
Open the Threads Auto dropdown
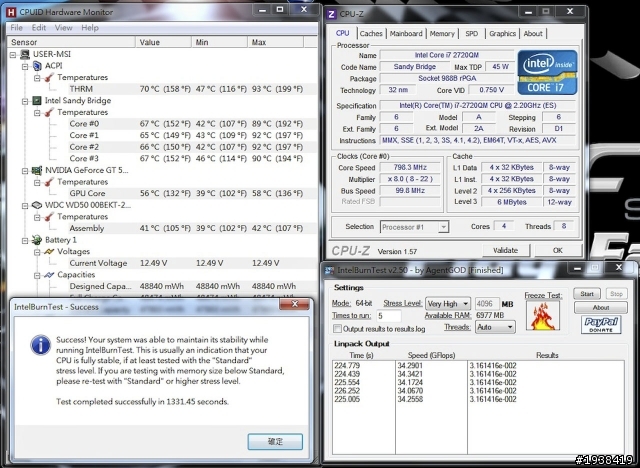coord(495,327)
